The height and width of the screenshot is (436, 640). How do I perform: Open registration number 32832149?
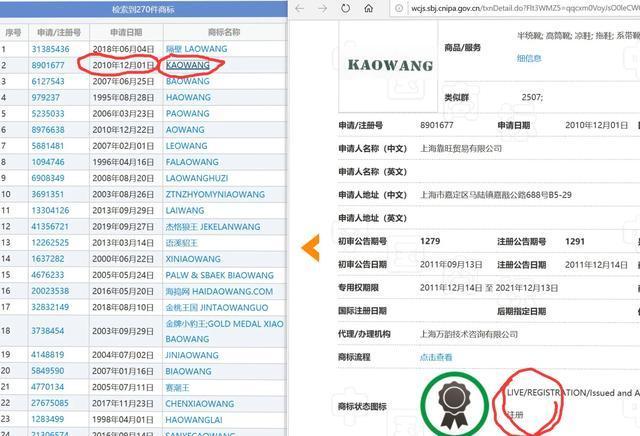click(51, 307)
